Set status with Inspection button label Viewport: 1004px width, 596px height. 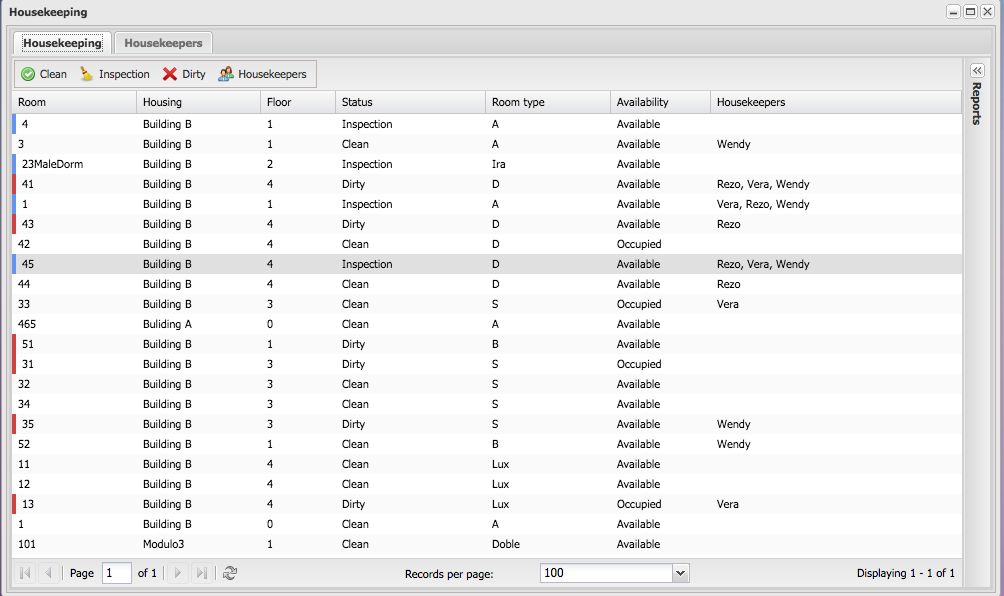coord(124,74)
